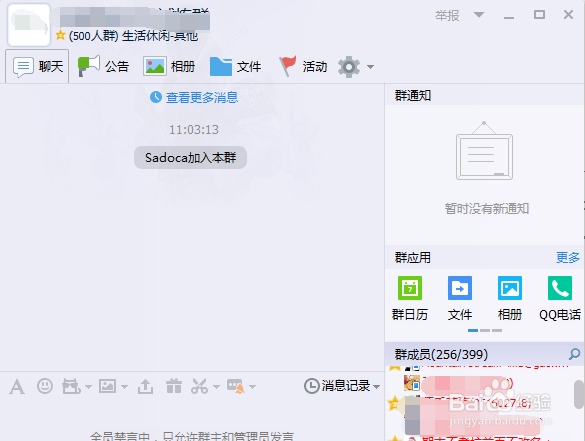The height and width of the screenshot is (441, 585).
Task: Click the upload file icon
Action: (145, 386)
